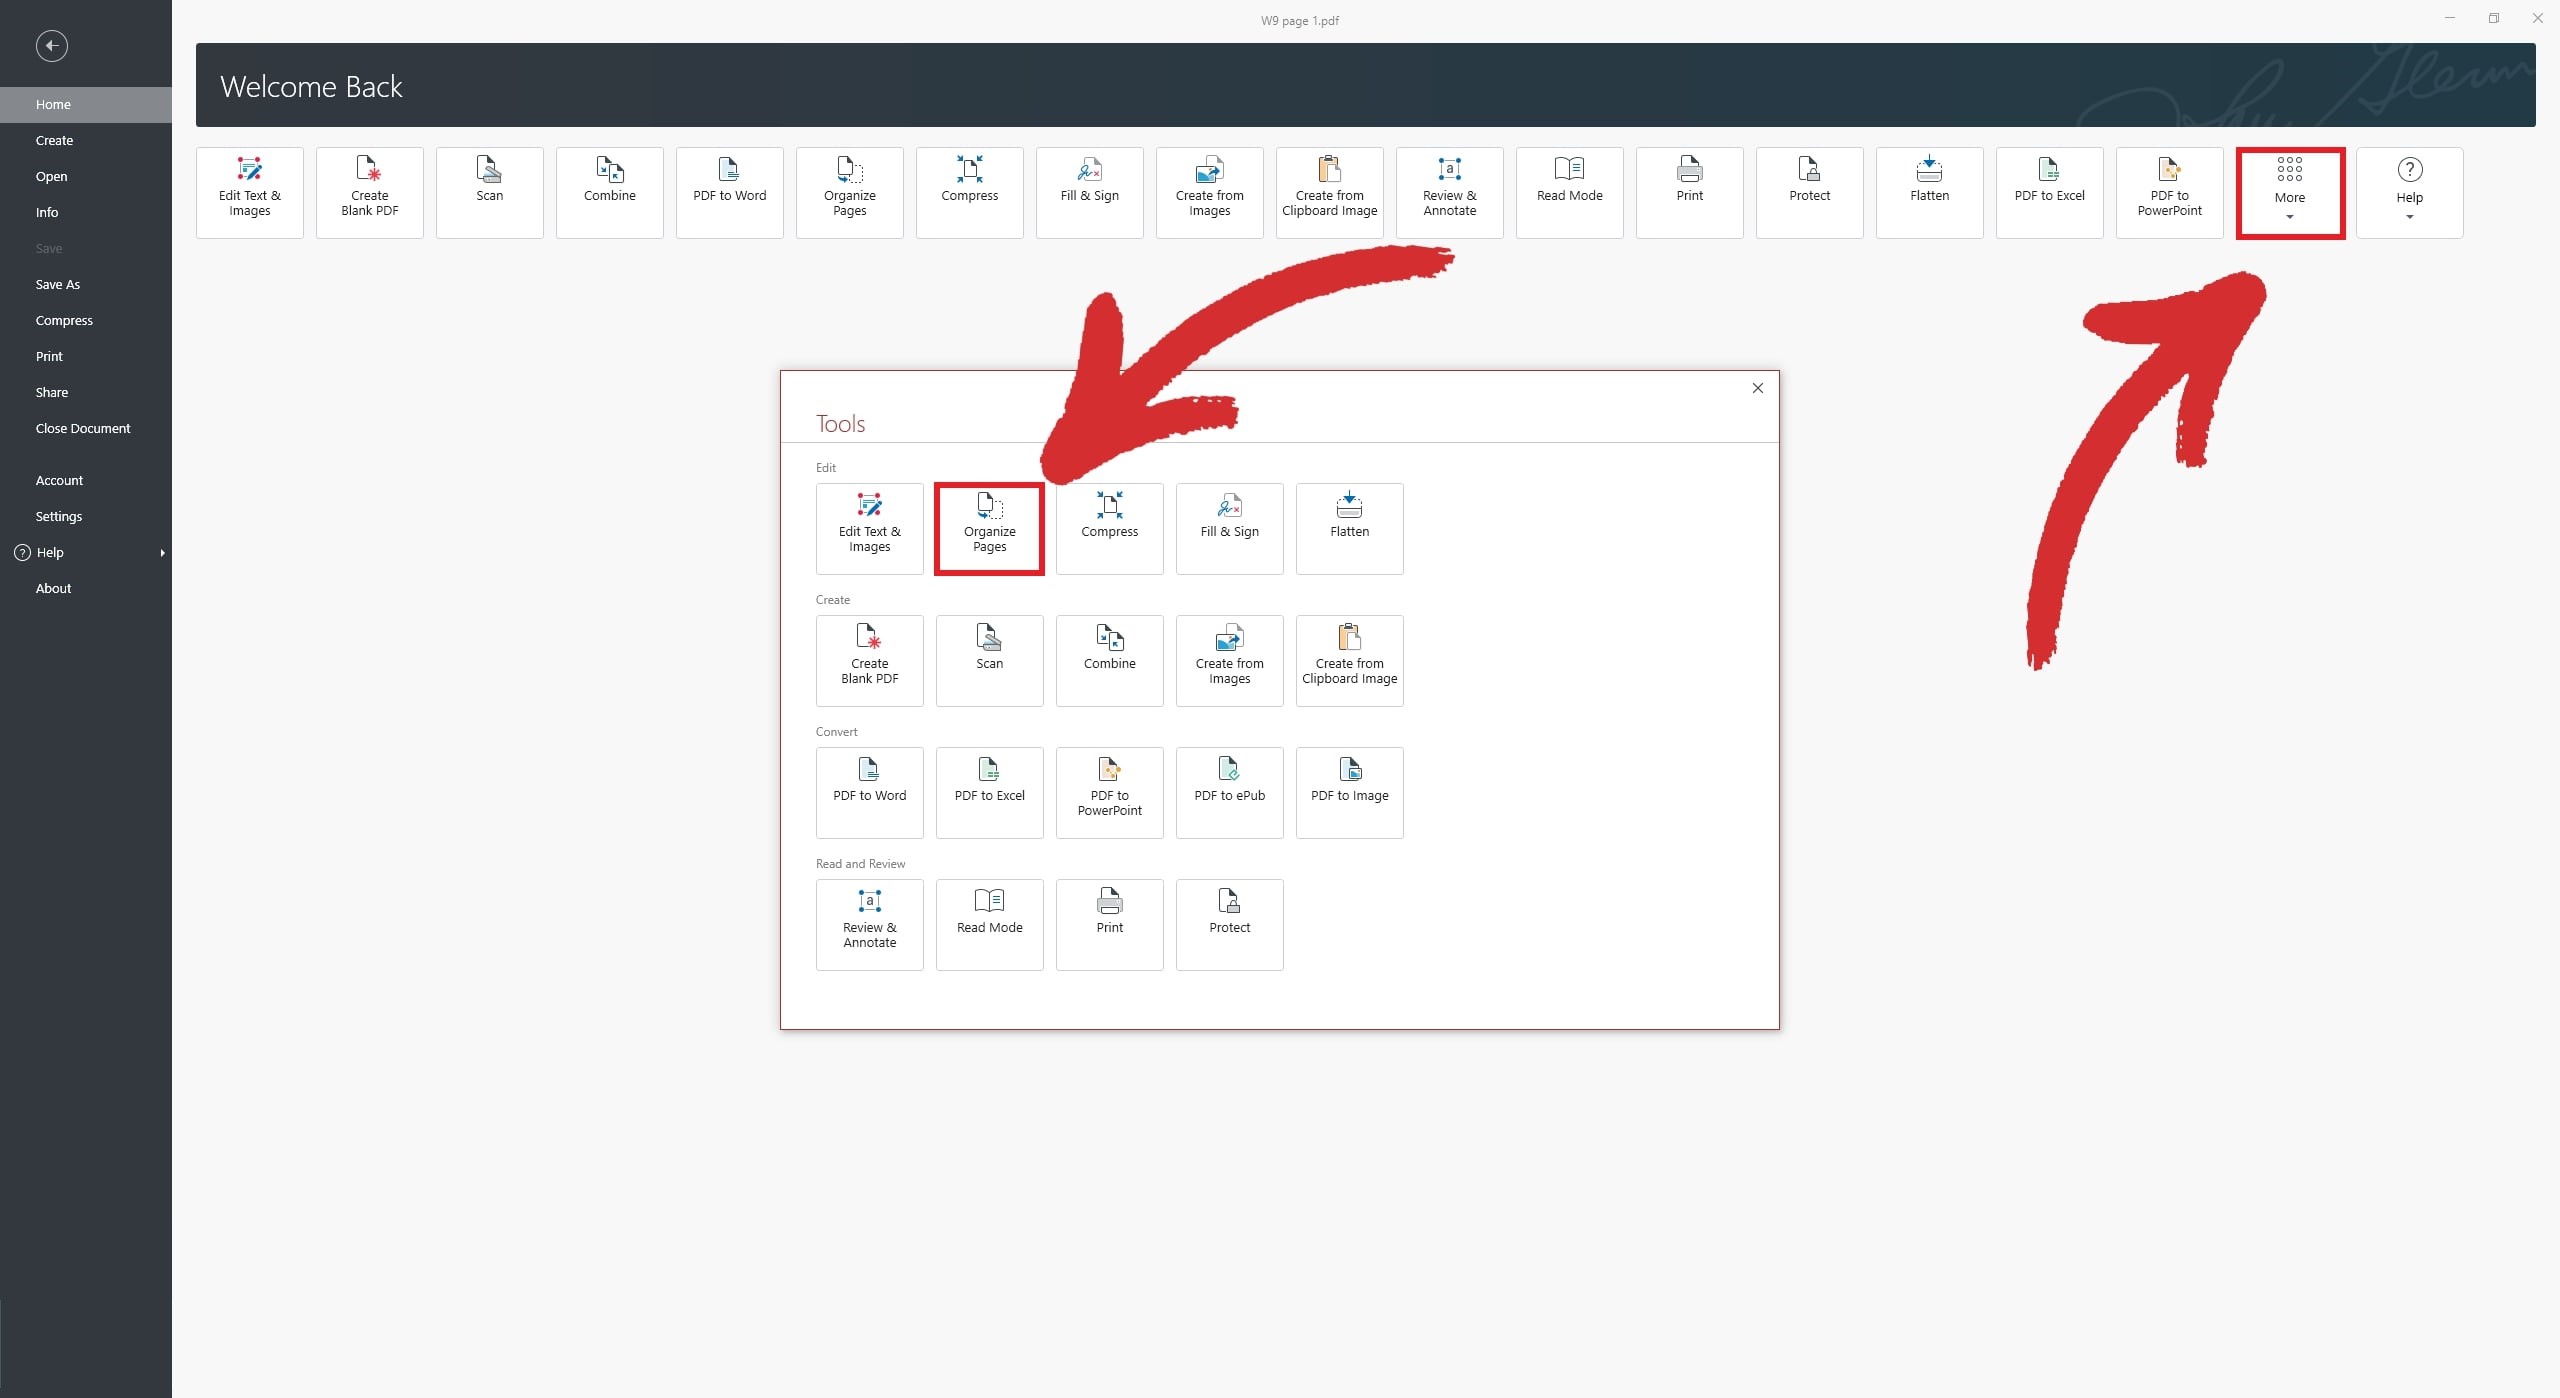This screenshot has height=1398, width=2560.
Task: Select the Read Mode tool
Action: pos(990,914)
